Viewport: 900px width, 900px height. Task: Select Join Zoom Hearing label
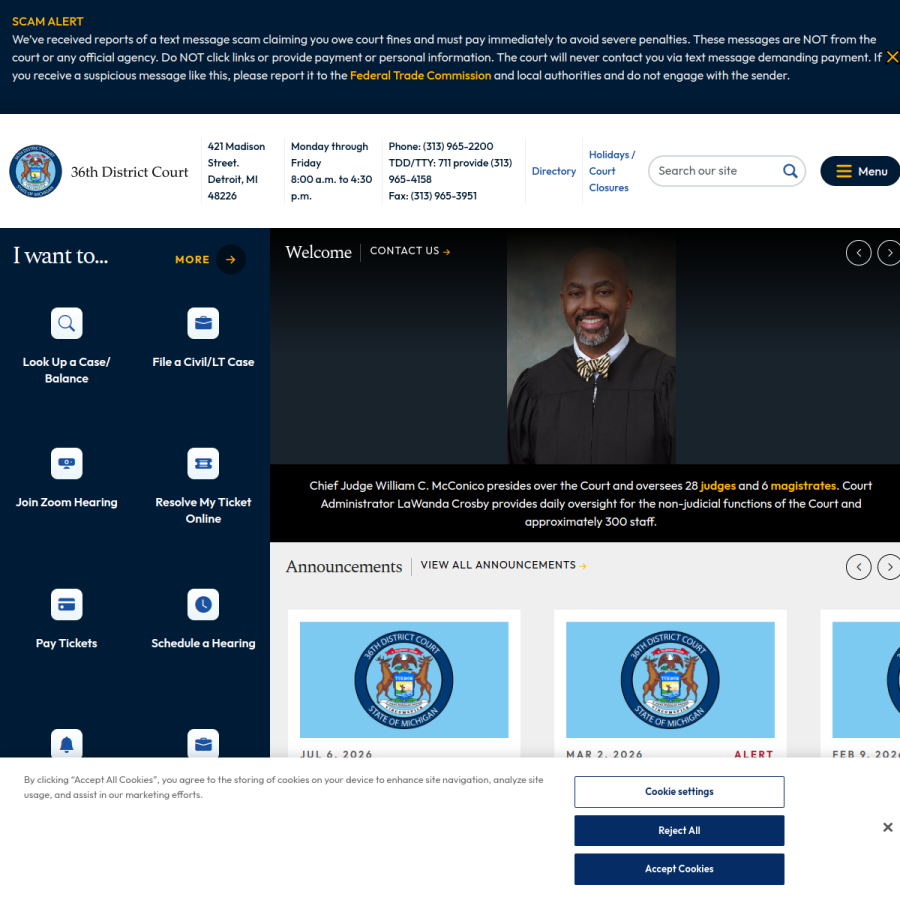tap(67, 502)
